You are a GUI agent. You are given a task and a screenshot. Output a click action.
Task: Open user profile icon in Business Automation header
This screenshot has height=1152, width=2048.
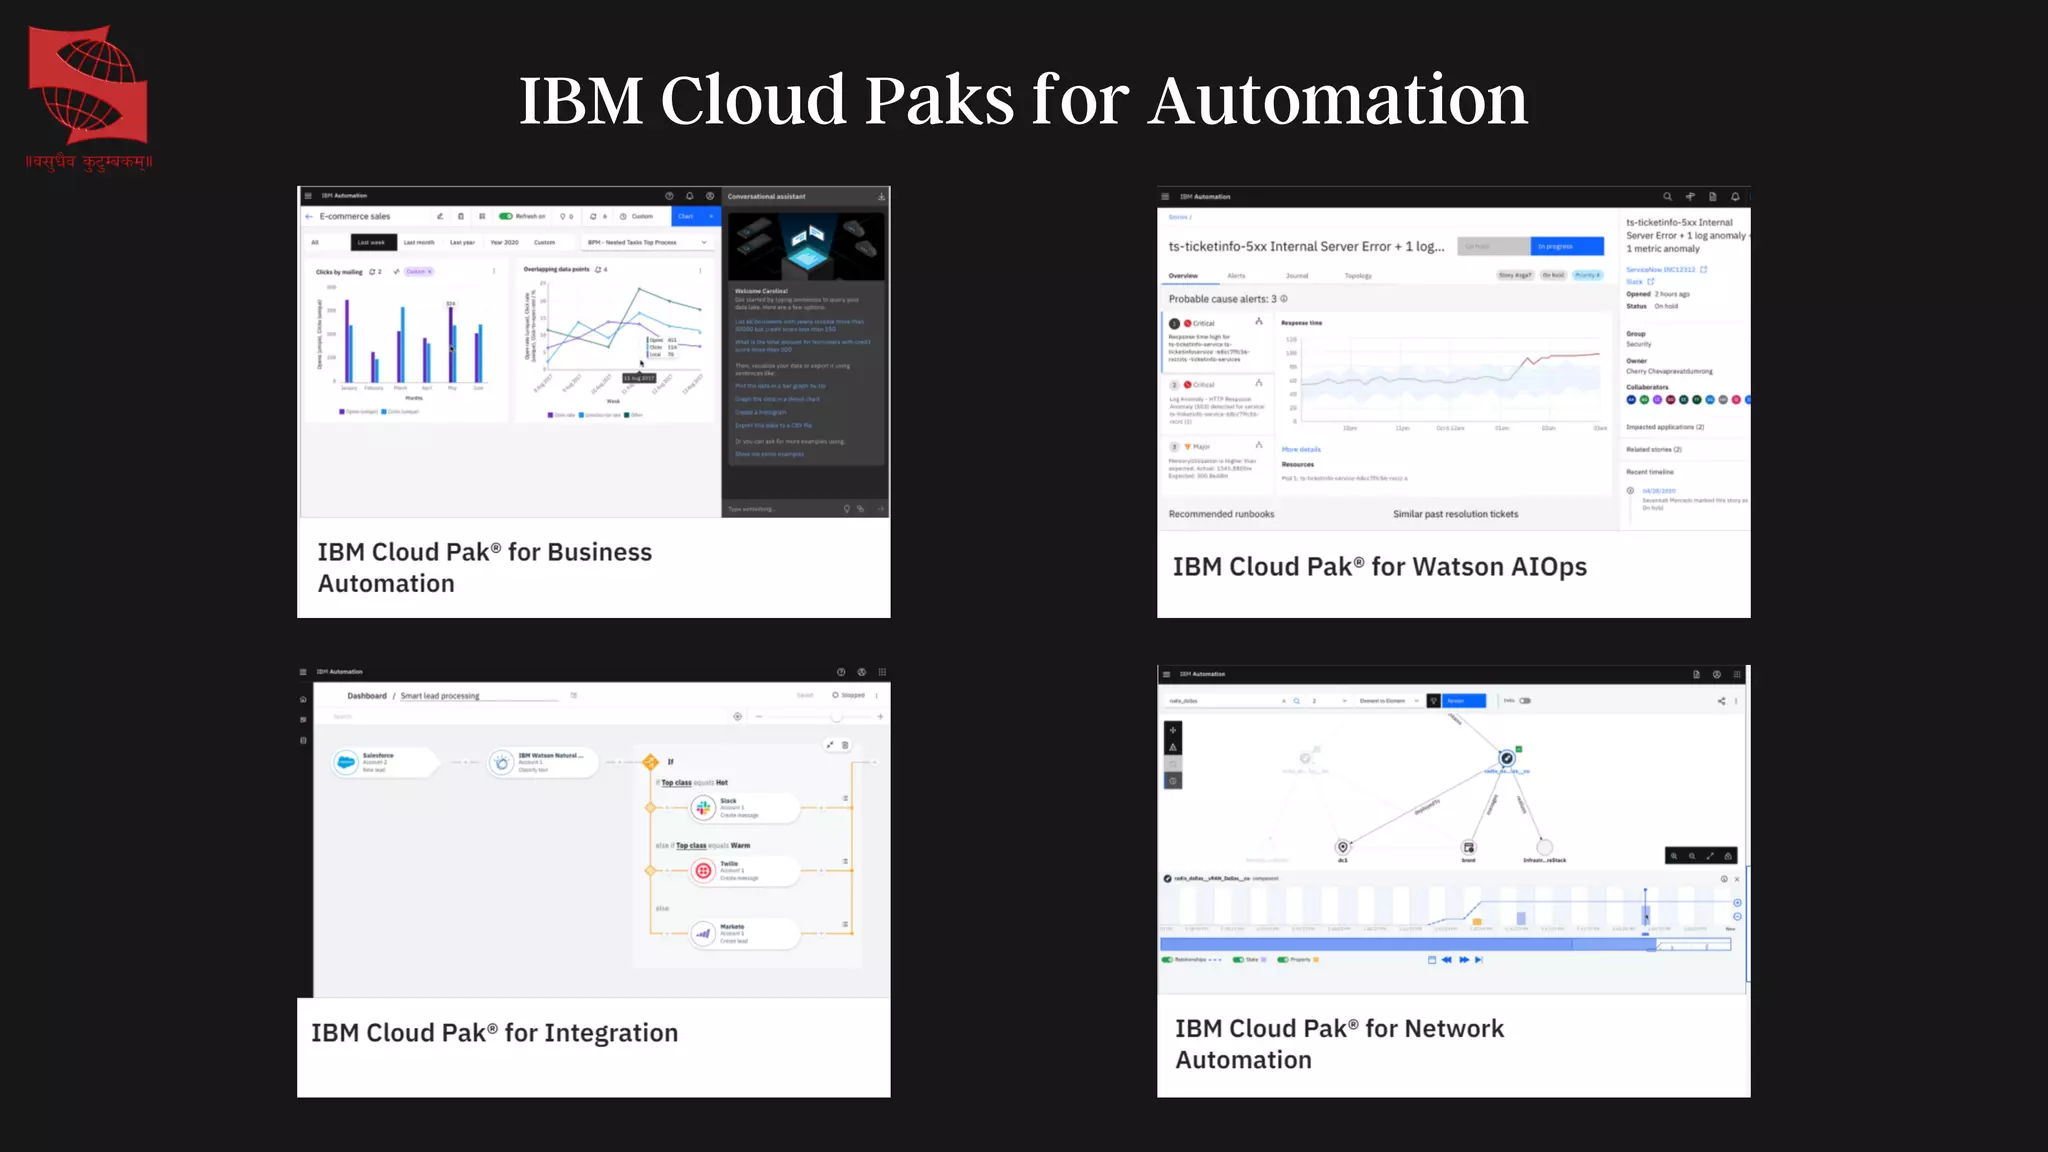tap(710, 196)
